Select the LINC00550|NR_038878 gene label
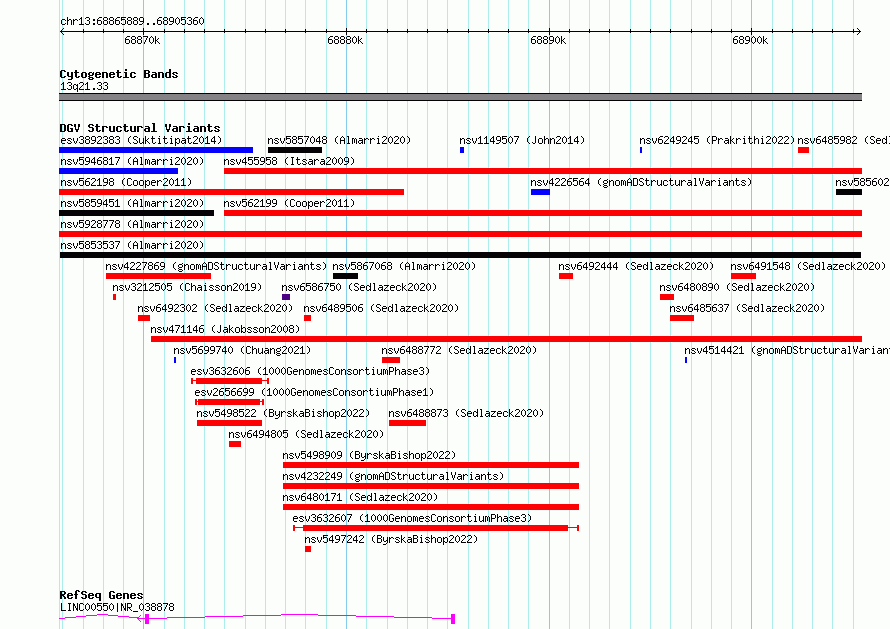890x629 pixels. [x=117, y=607]
